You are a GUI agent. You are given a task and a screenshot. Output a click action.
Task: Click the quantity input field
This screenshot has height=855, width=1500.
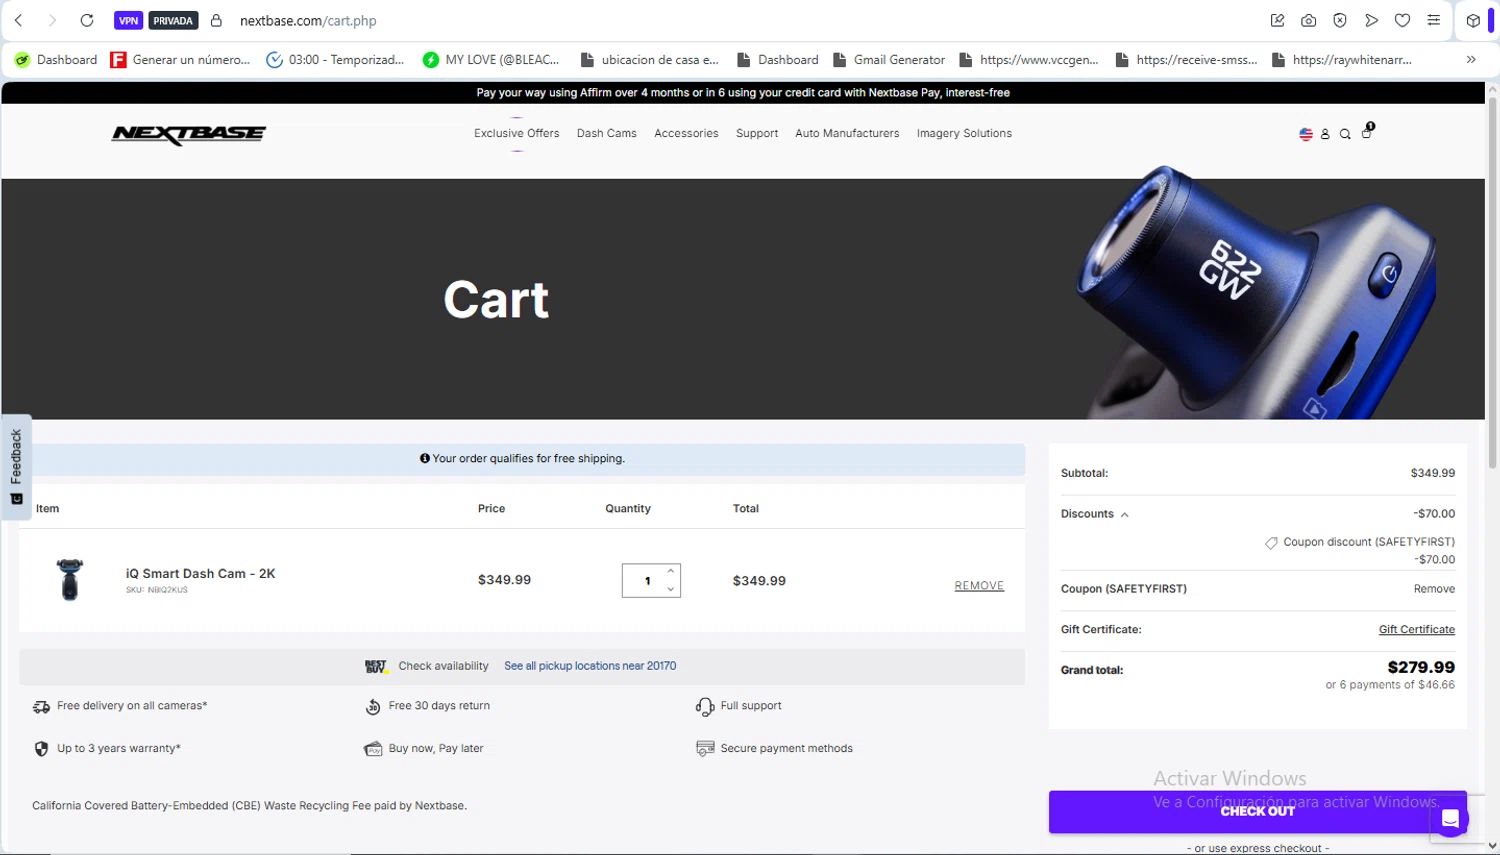pos(647,581)
